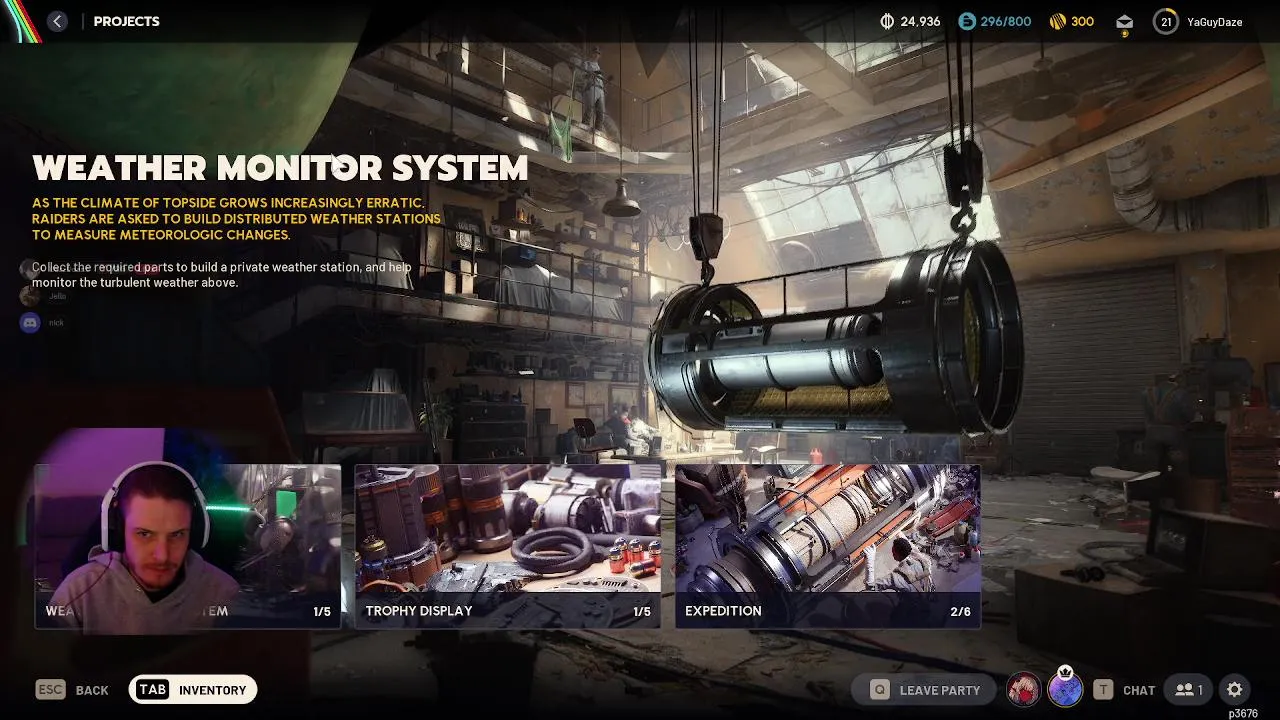Click the PROJECTS header title
This screenshot has height=720, width=1280.
pos(126,21)
